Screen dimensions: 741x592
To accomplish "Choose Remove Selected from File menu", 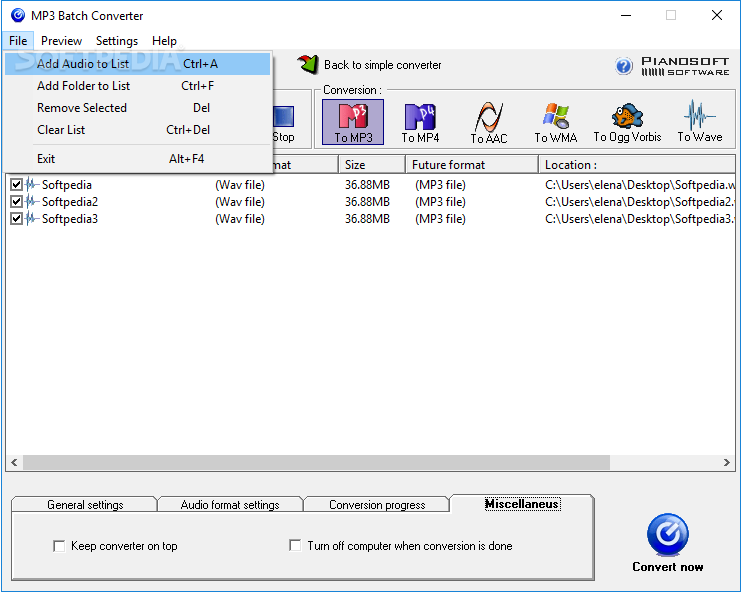I will click(138, 108).
